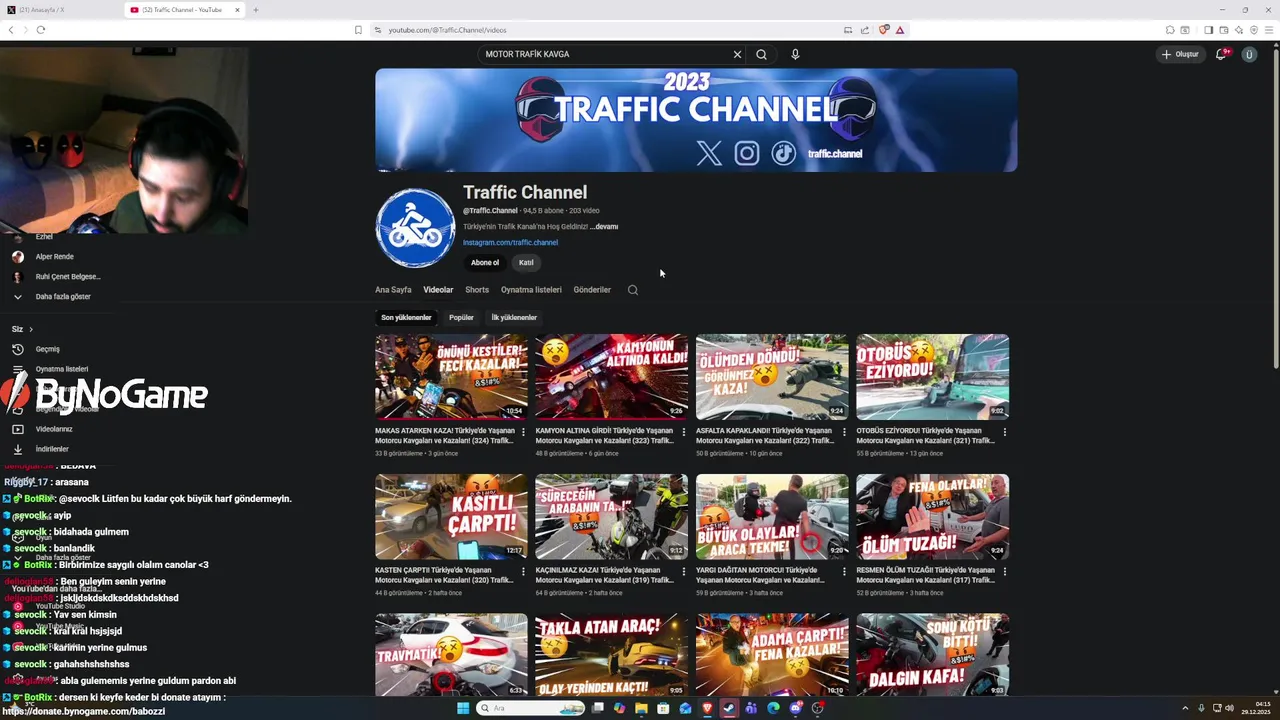Bookmark this page with the bookmark icon
The image size is (1280, 720).
click(358, 30)
